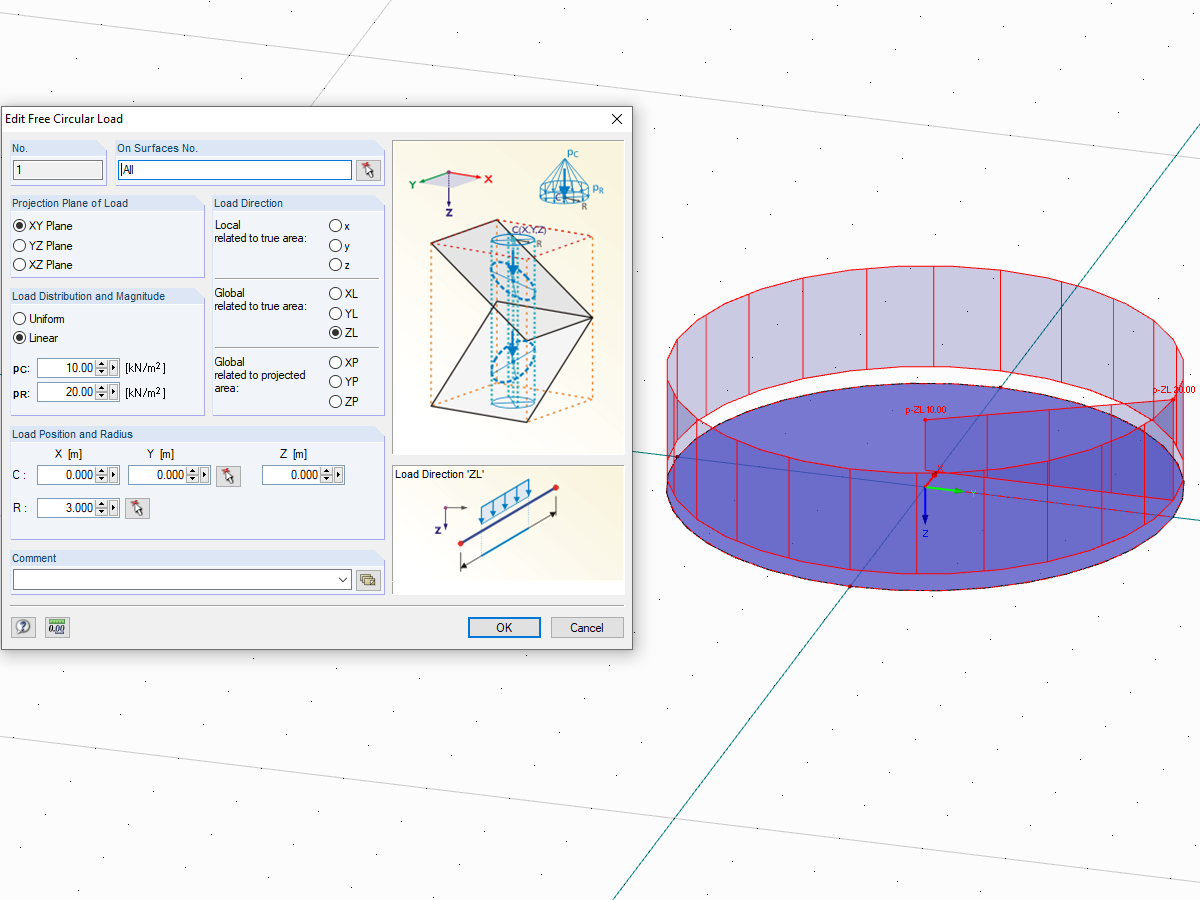
Task: Click the C X coordinate spinner arrows
Action: pyautogui.click(x=101, y=475)
